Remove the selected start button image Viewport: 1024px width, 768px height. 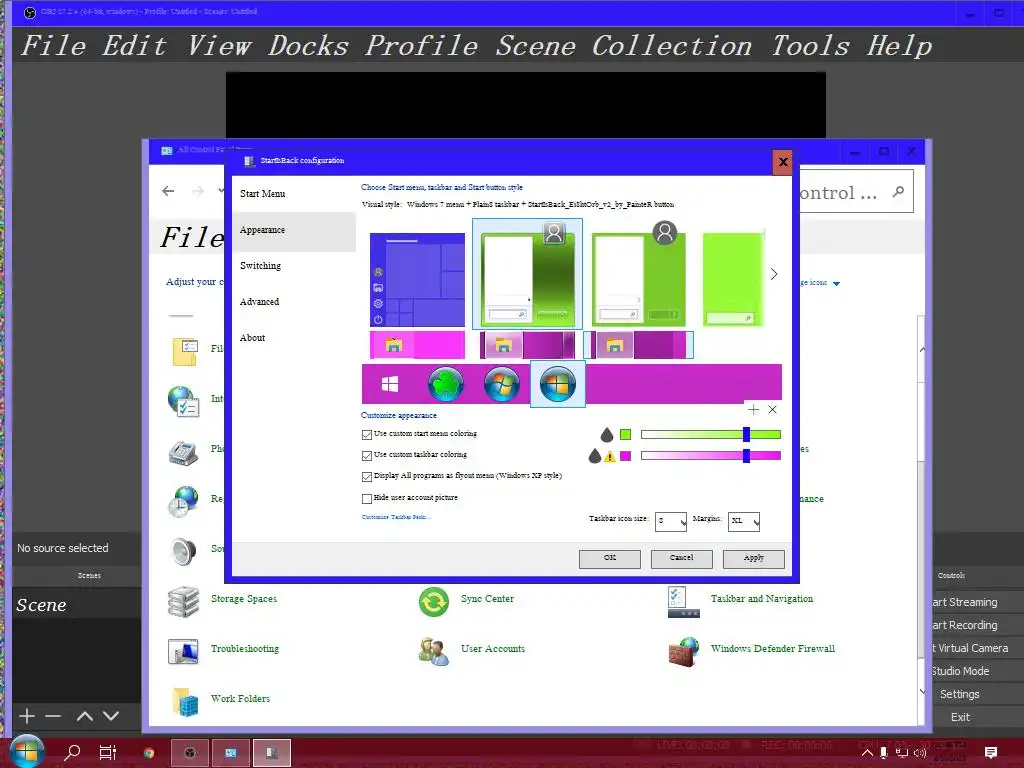[x=773, y=409]
